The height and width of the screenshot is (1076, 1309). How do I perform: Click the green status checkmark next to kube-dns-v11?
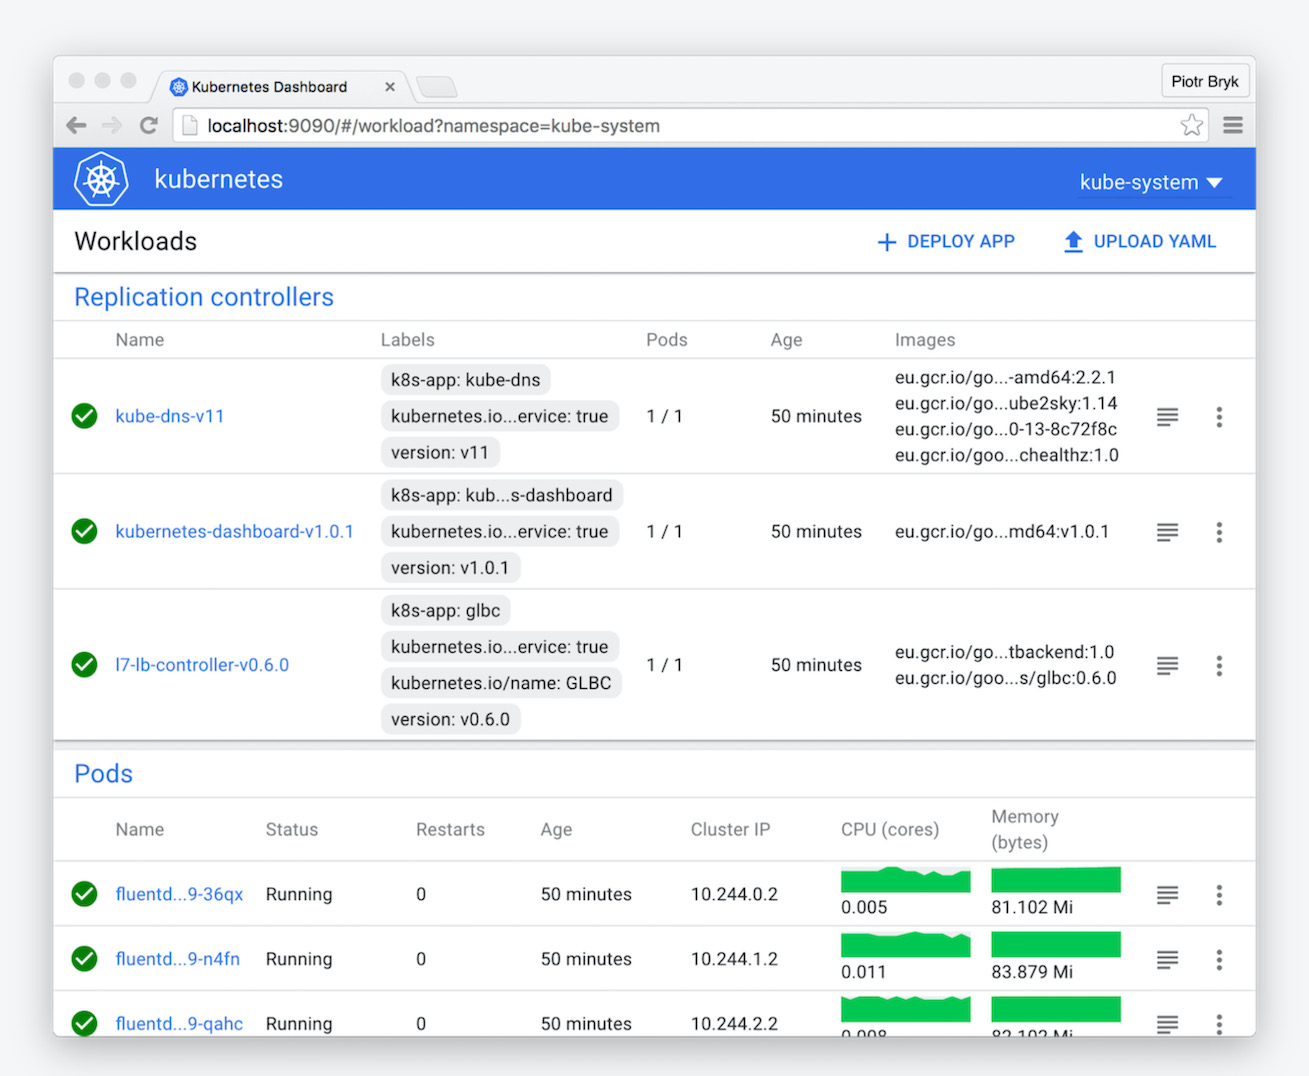point(84,416)
